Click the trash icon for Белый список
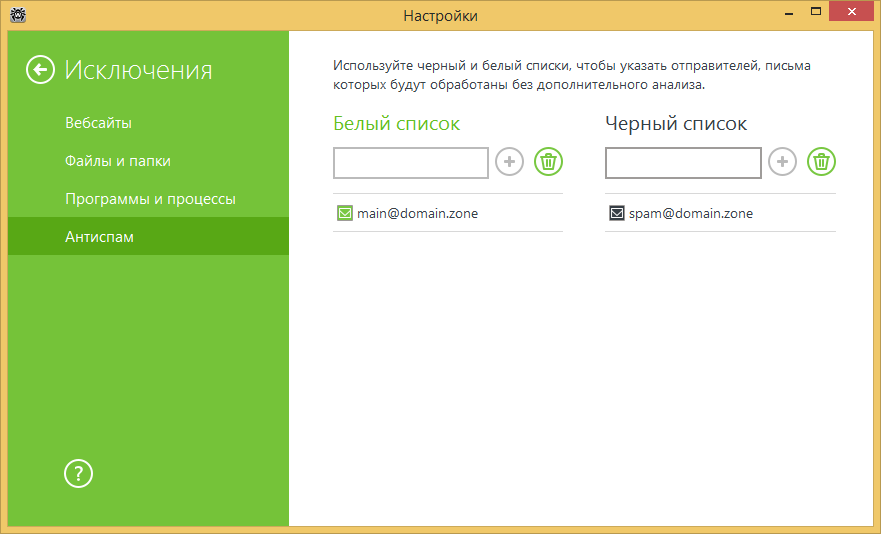Screen dimensions: 881x534 (548, 162)
